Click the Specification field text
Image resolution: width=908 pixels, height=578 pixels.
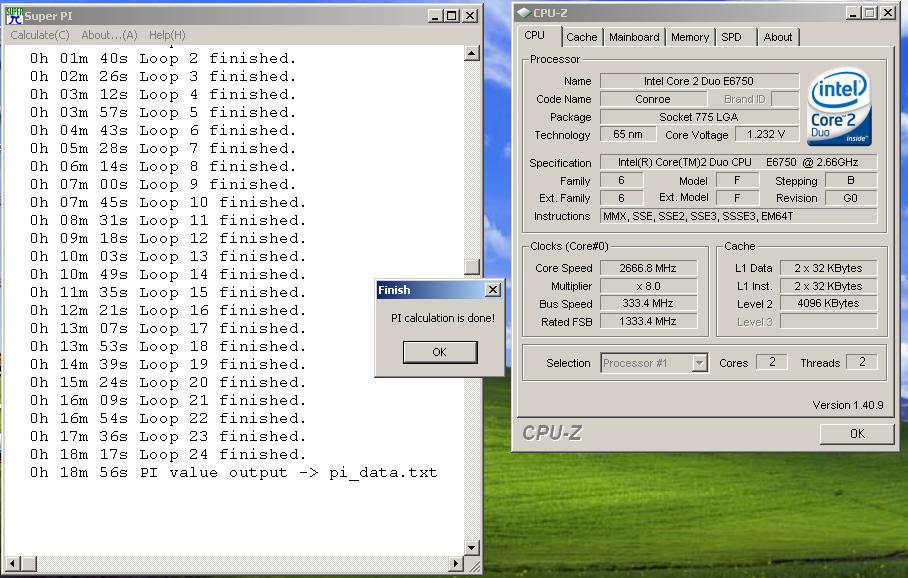pyautogui.click(x=738, y=162)
